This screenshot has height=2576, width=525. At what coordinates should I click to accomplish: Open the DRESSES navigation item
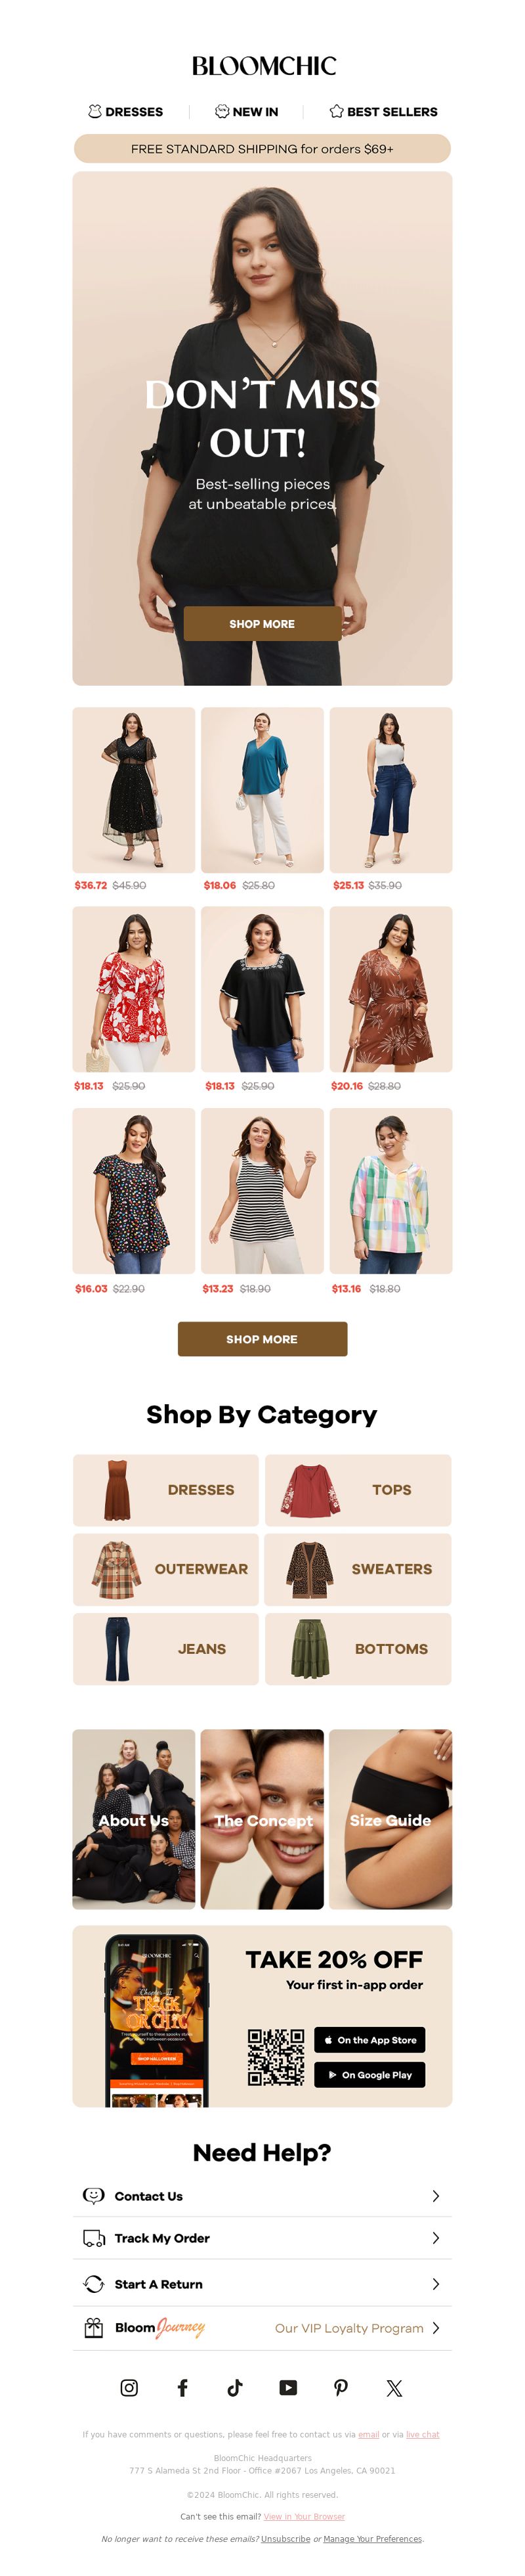coord(125,111)
